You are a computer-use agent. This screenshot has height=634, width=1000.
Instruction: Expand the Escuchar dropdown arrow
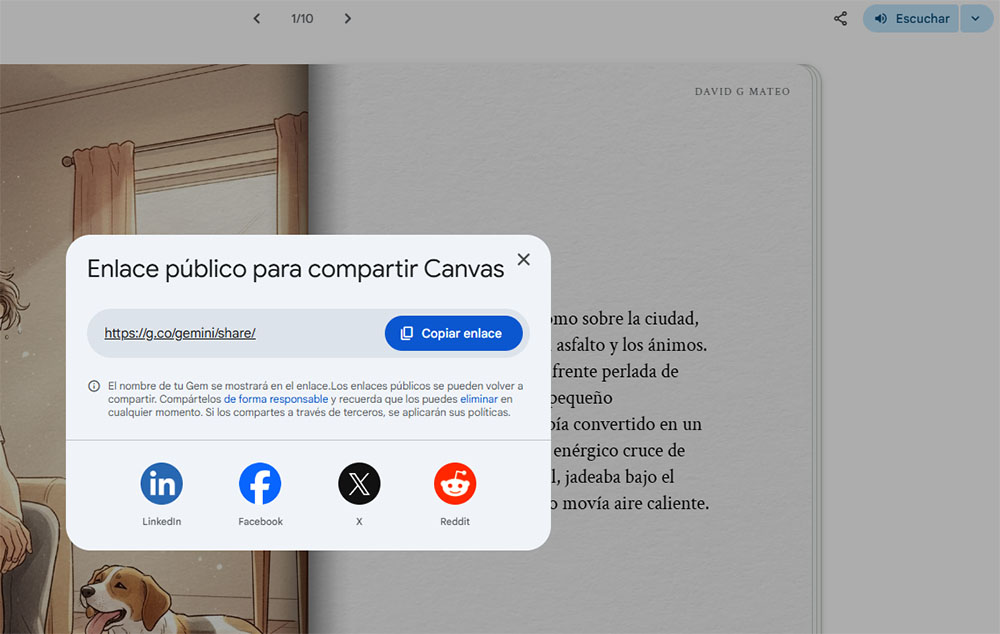[x=976, y=18]
